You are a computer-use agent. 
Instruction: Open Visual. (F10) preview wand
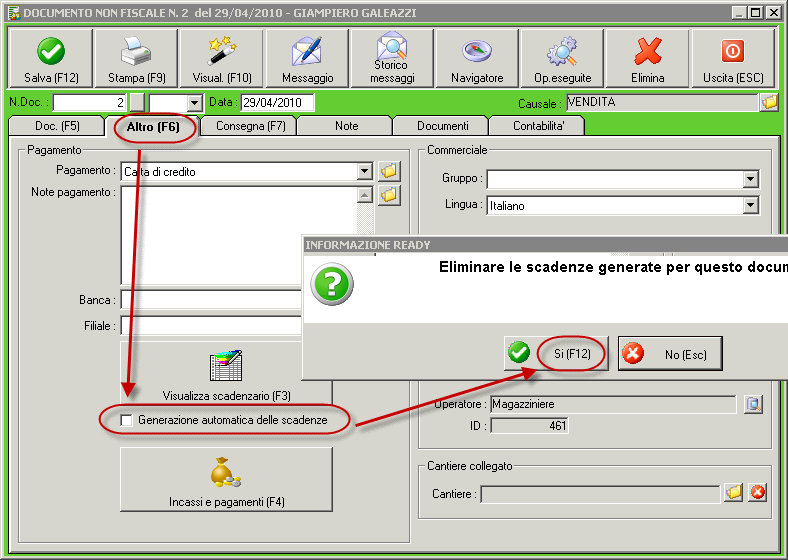pyautogui.click(x=222, y=58)
